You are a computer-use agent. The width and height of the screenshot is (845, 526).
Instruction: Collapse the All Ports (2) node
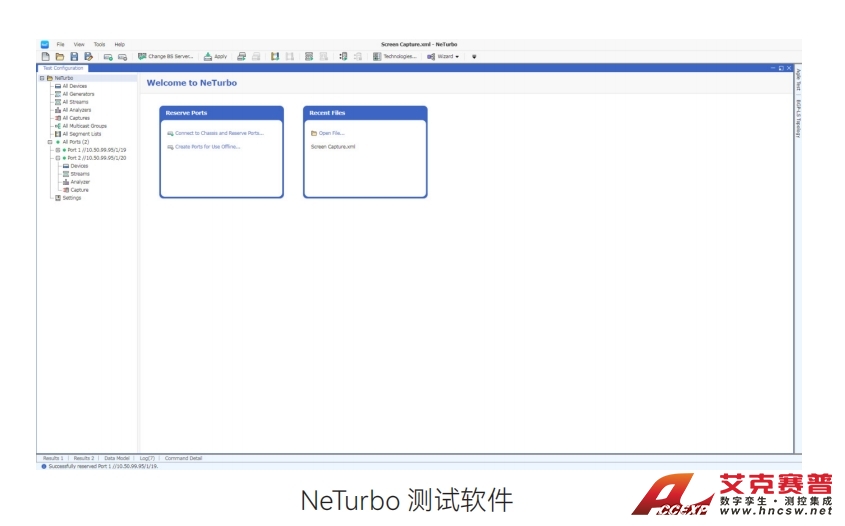[x=49, y=142]
